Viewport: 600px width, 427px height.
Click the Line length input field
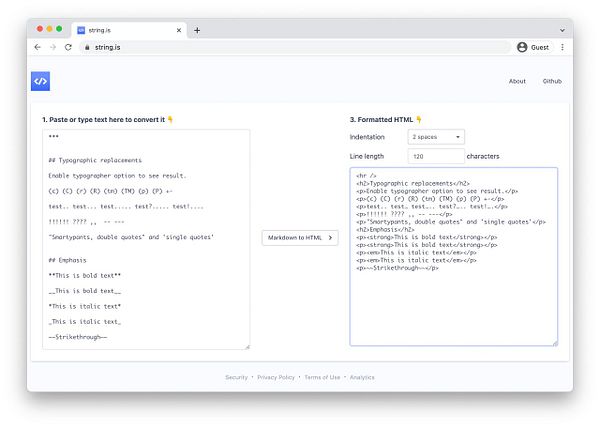[x=436, y=156]
